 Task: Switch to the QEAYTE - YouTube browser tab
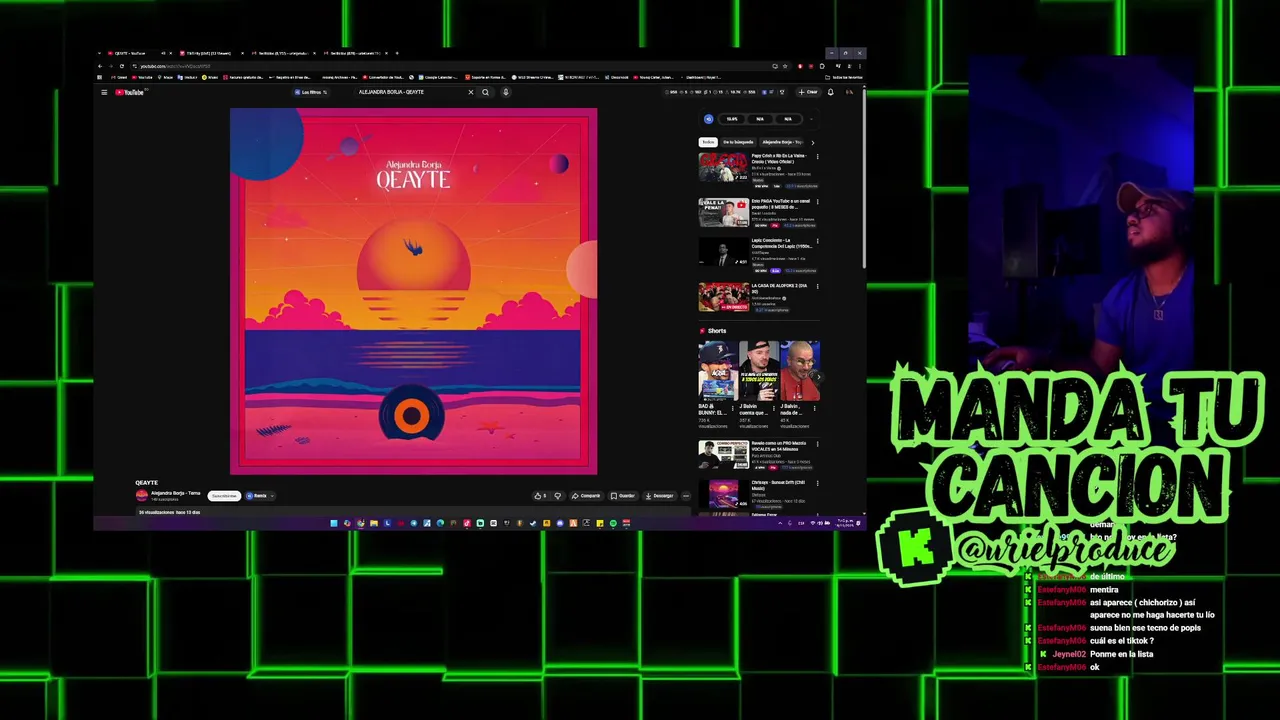(136, 53)
